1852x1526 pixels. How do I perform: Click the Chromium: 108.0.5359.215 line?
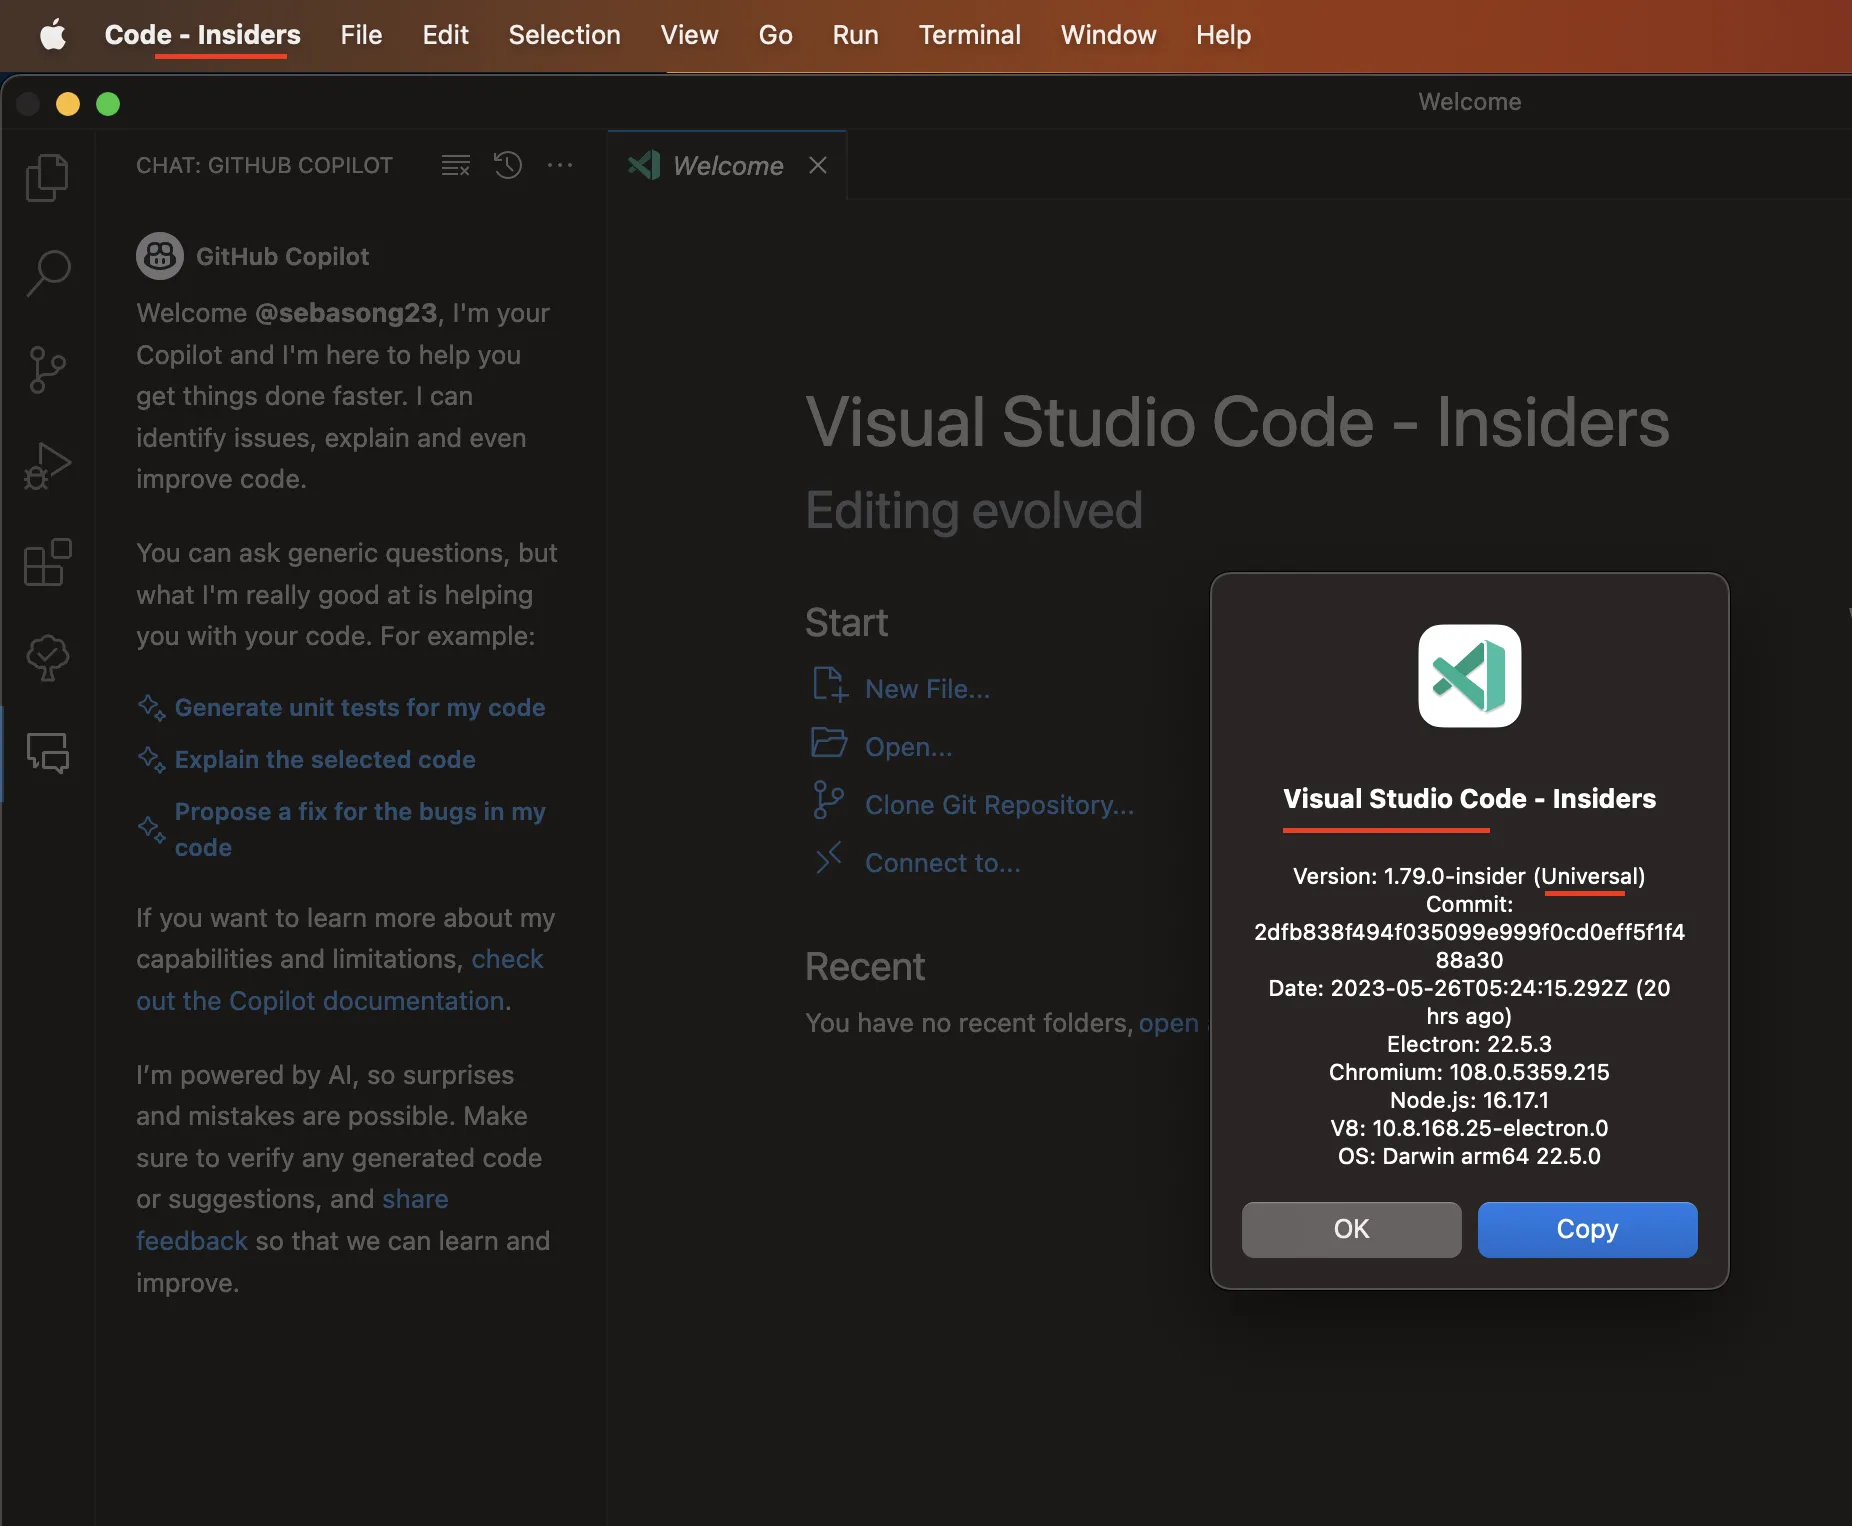1469,1072
